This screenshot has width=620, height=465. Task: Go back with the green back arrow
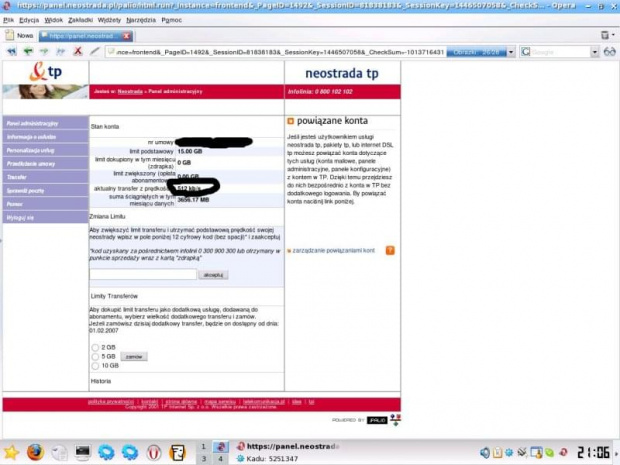click(28, 51)
